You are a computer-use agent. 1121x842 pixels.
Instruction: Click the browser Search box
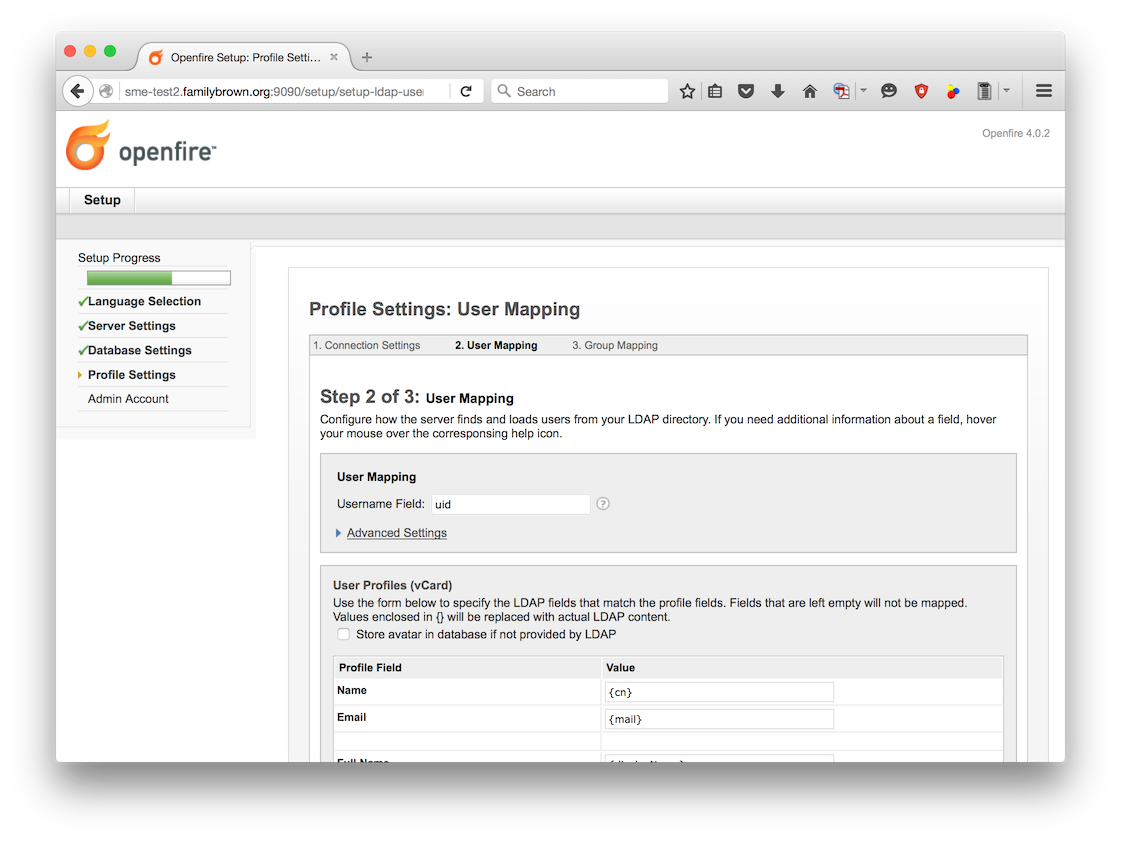[580, 91]
